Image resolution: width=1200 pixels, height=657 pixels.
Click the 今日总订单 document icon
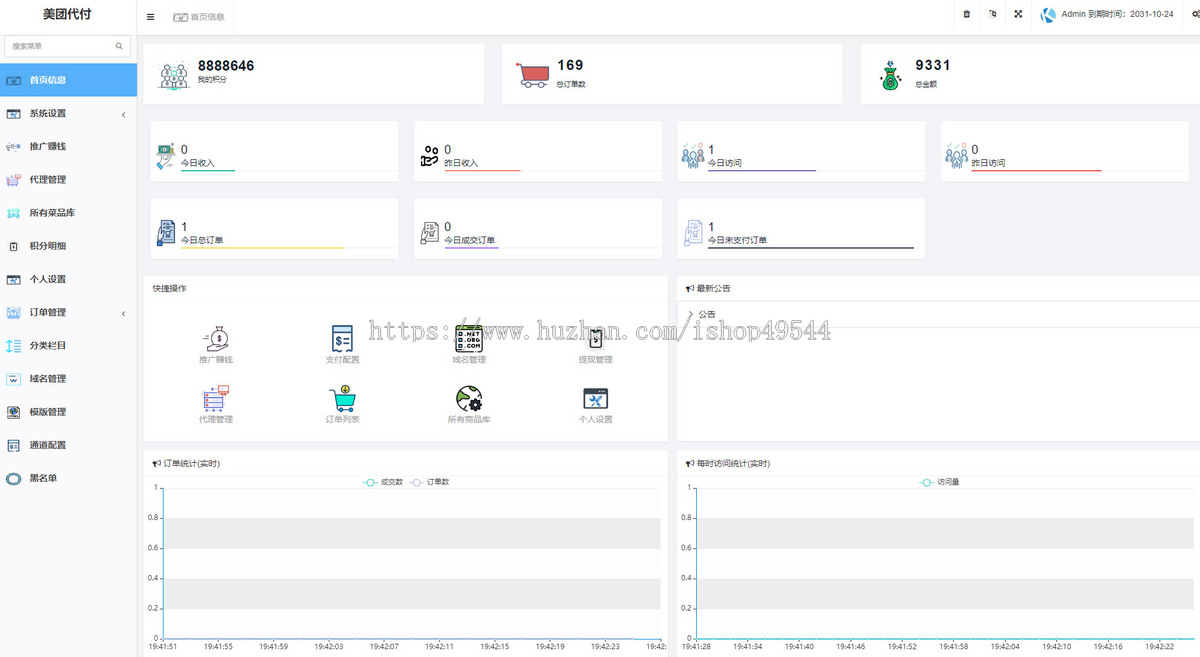pyautogui.click(x=166, y=232)
